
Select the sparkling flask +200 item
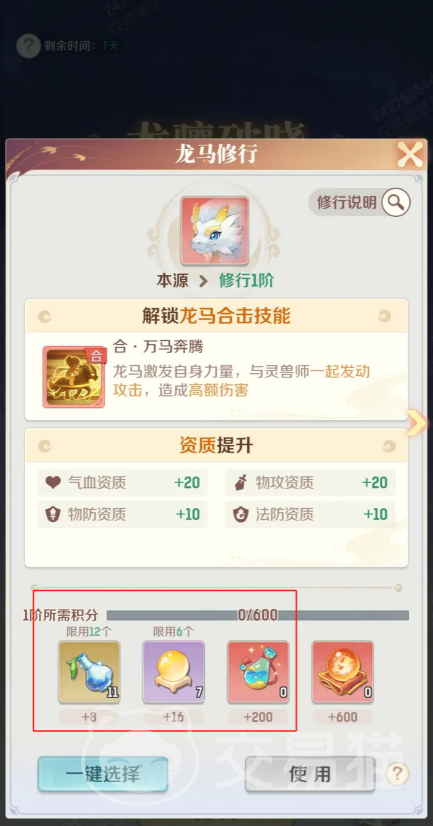258,672
